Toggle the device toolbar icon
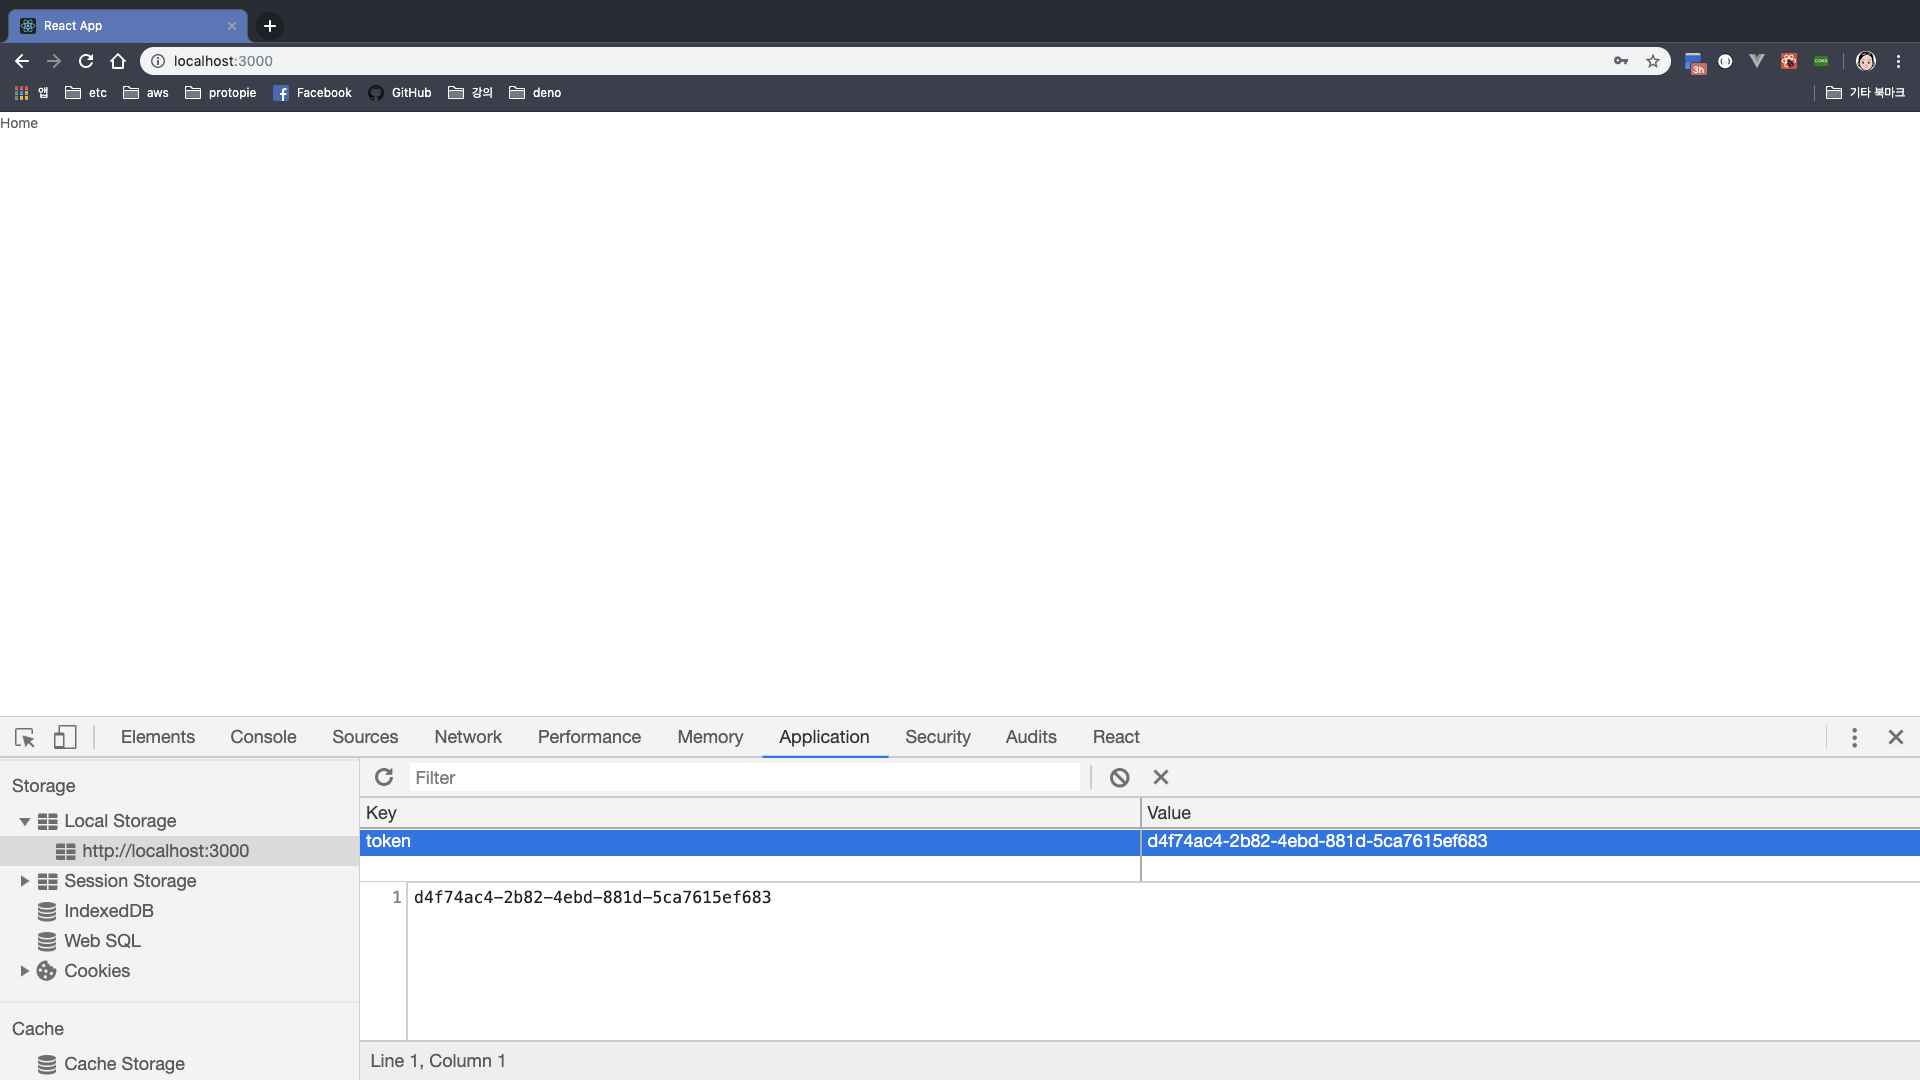Image resolution: width=1920 pixels, height=1080 pixels. pyautogui.click(x=65, y=737)
